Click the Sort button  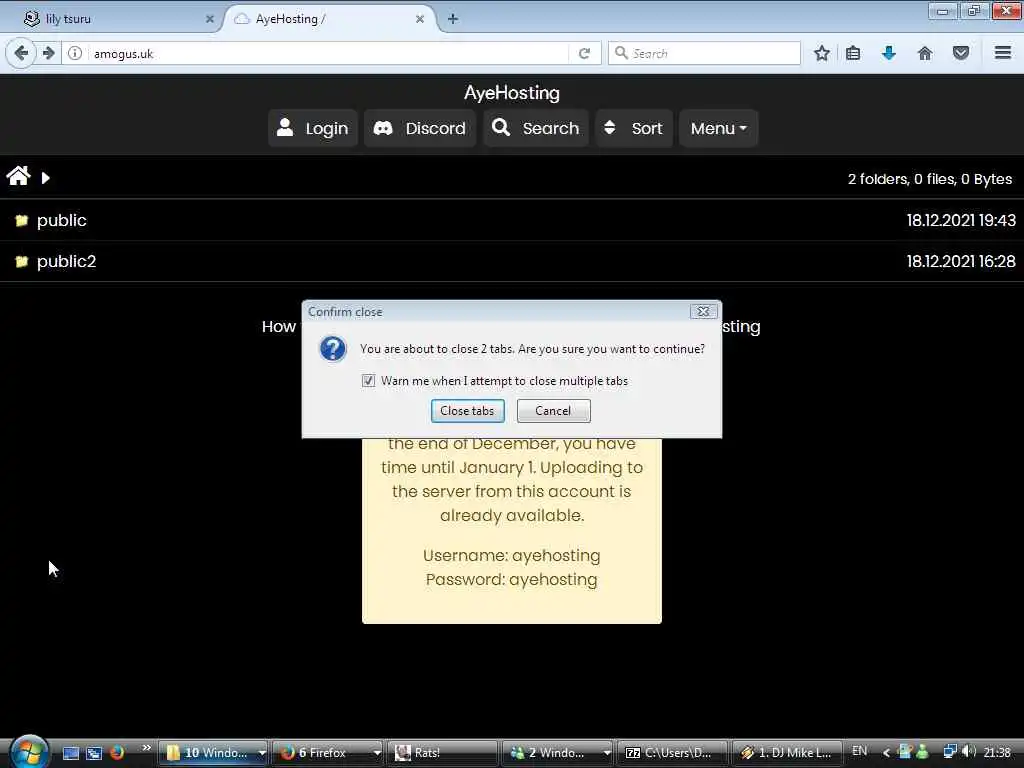pyautogui.click(x=633, y=128)
